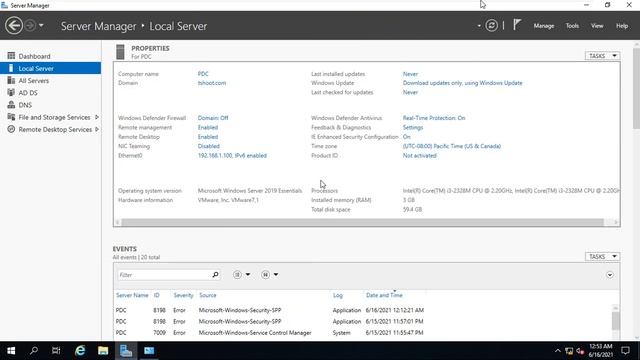Image resolution: width=640 pixels, height=360 pixels.
Task: Open the Tools menu
Action: pyautogui.click(x=572, y=26)
